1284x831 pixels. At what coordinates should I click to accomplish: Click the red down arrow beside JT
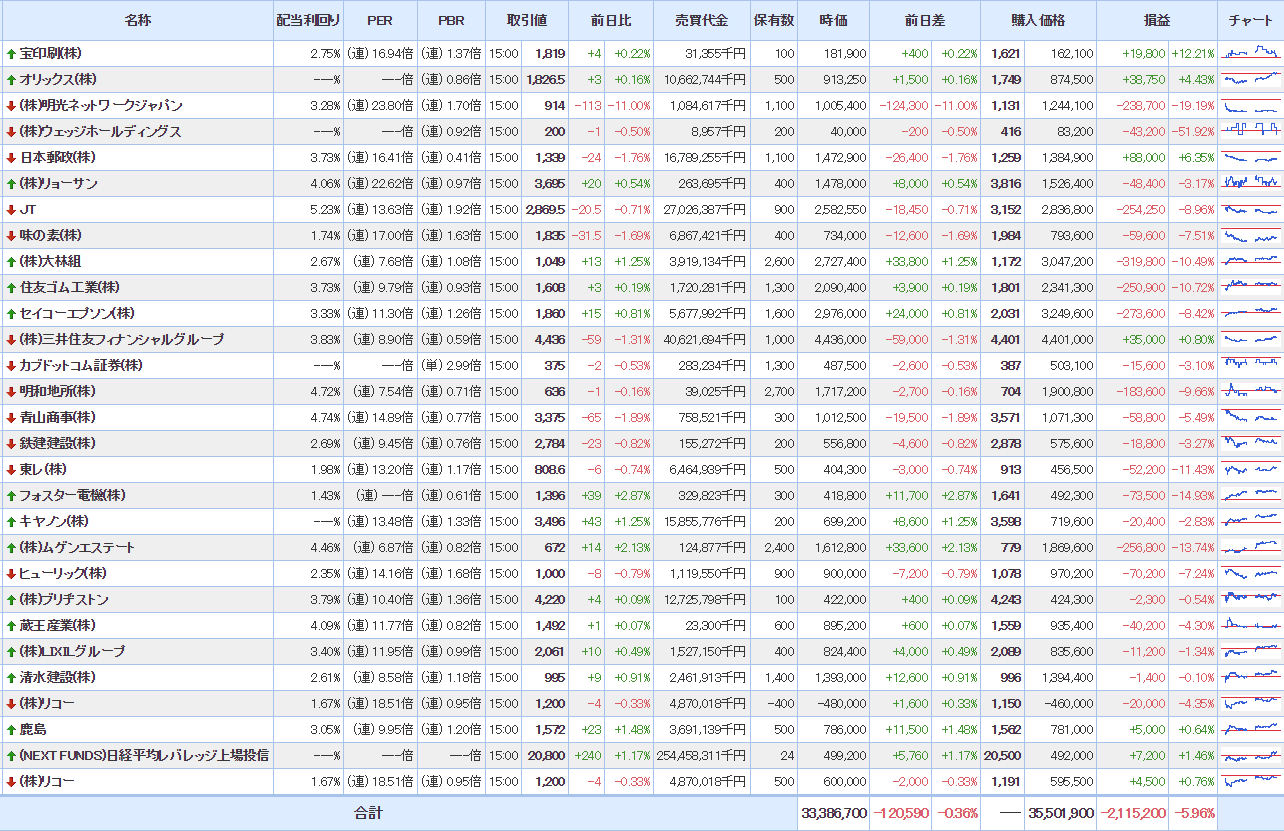coord(11,210)
